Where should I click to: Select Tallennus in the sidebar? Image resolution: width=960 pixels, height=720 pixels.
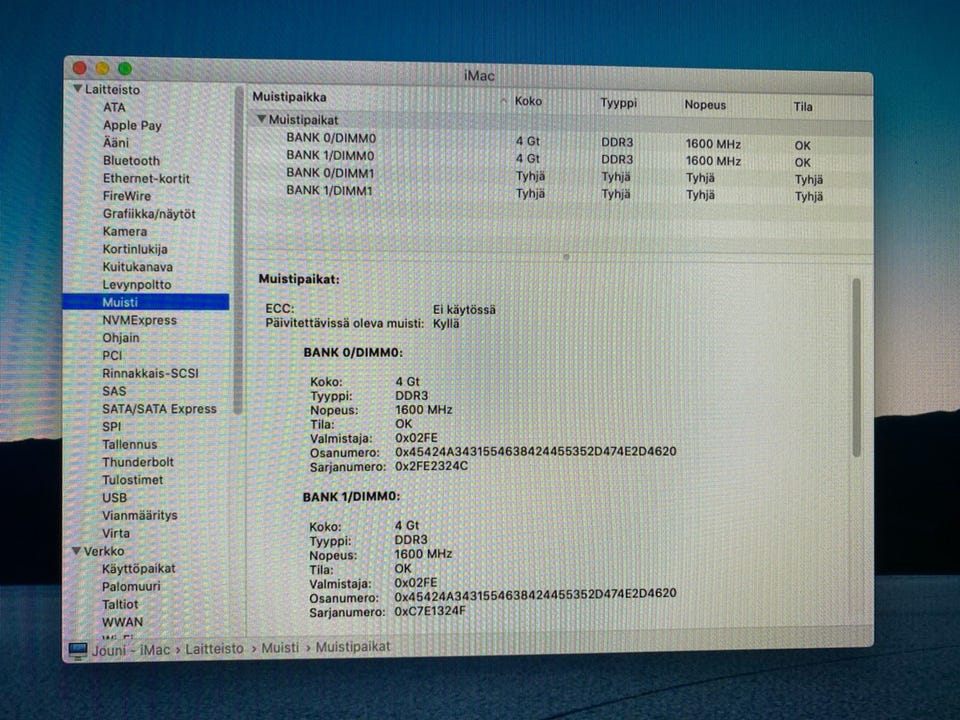[129, 444]
